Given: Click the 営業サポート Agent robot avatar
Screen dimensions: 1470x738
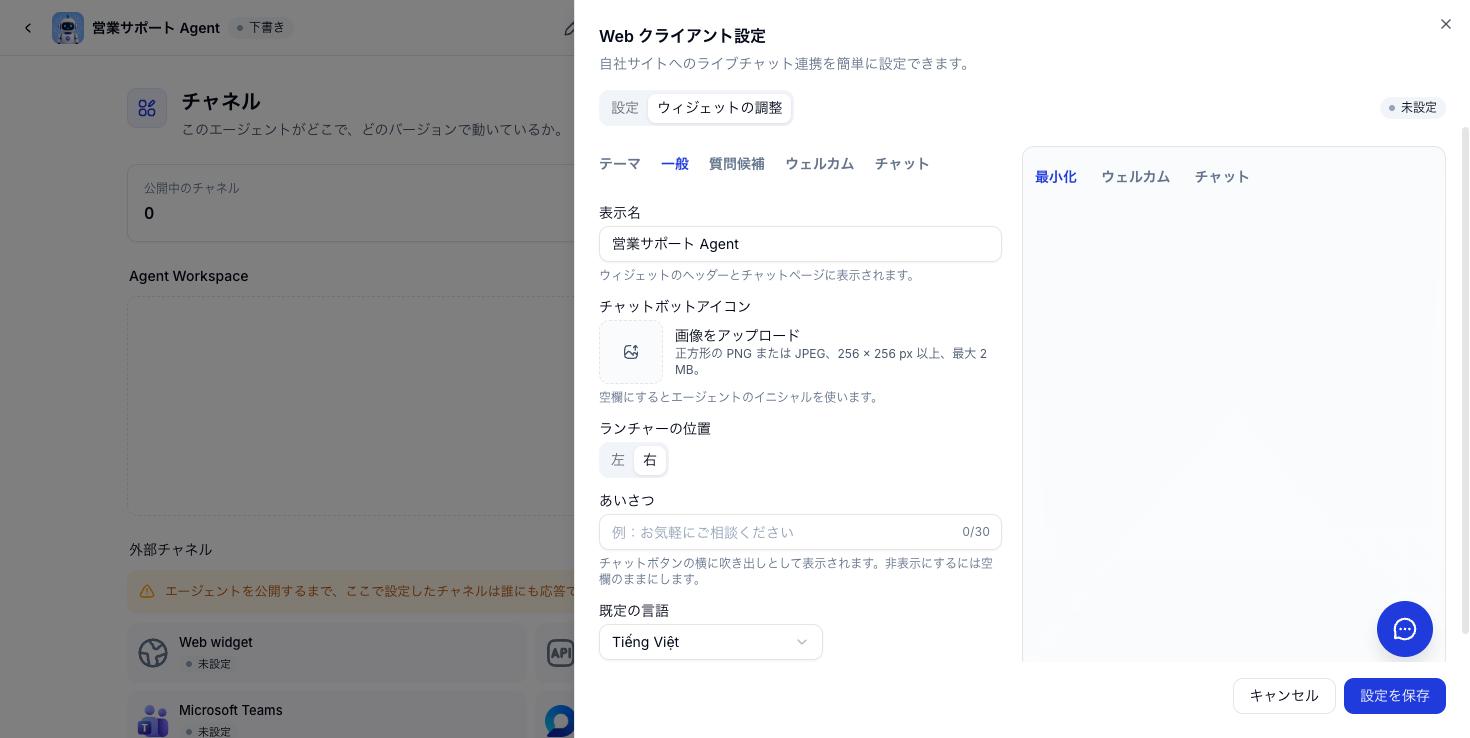Looking at the screenshot, I should [x=68, y=28].
